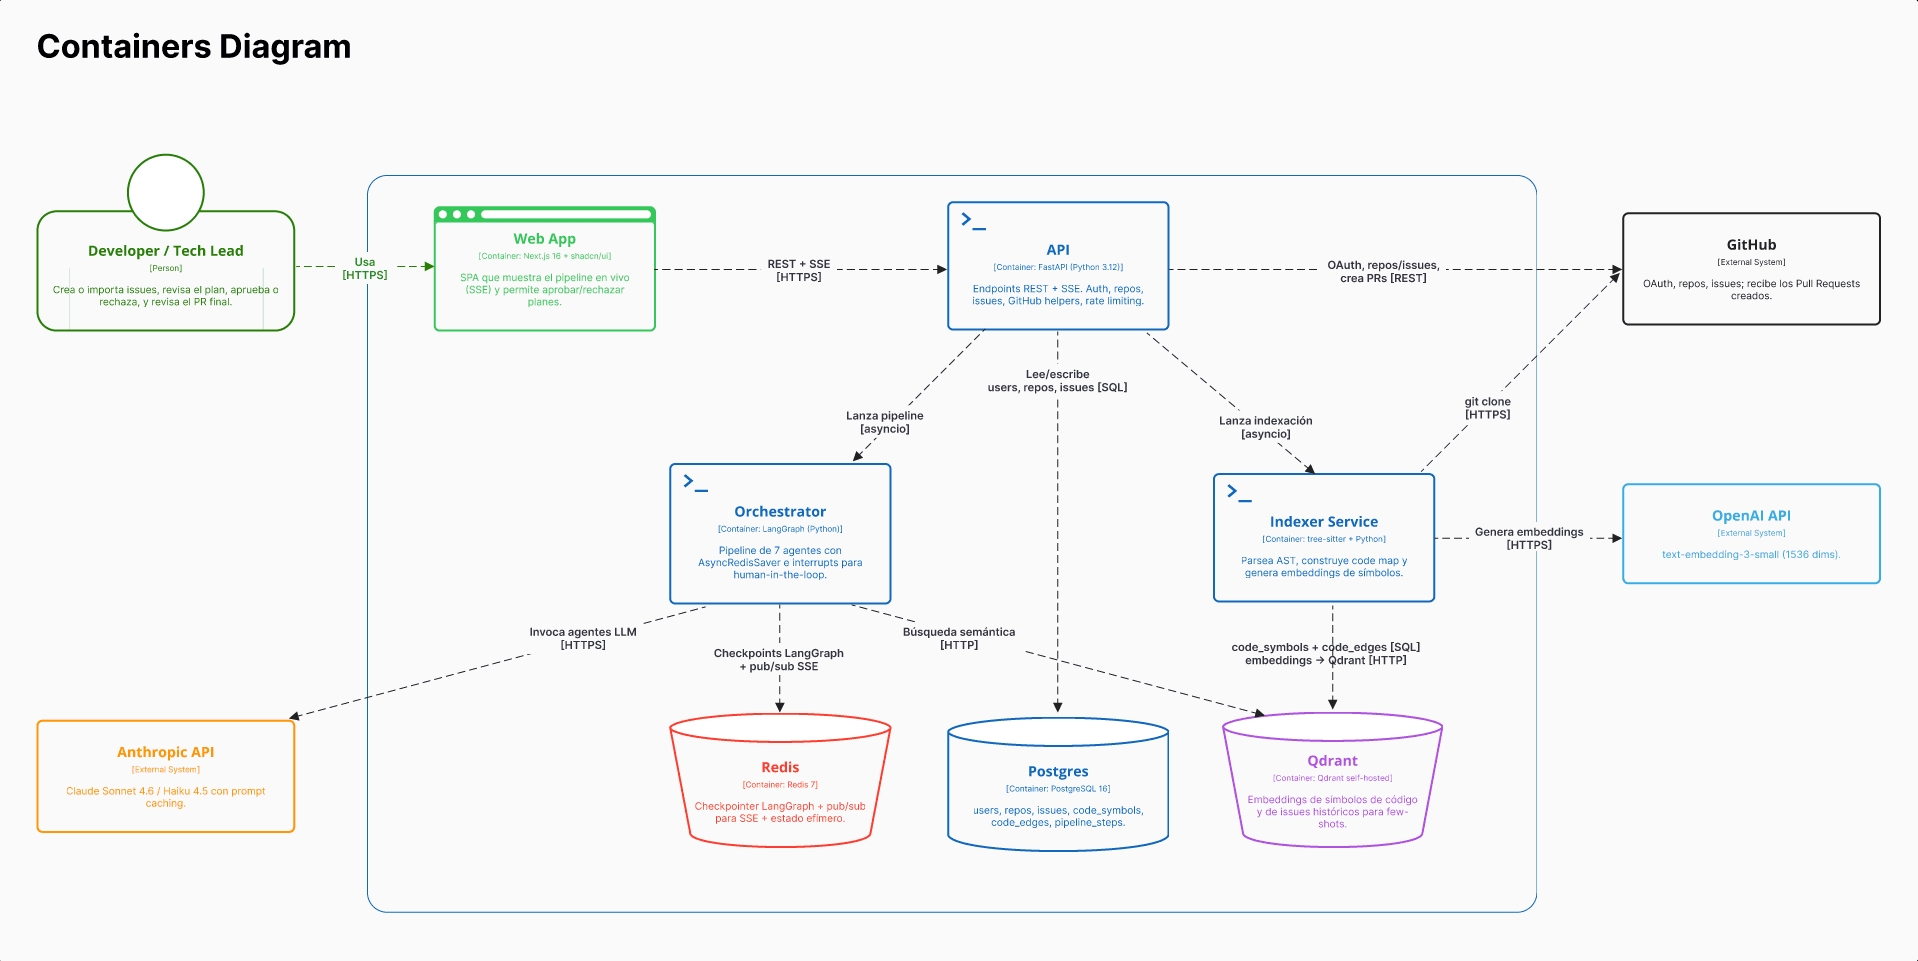Click '[External System]' tag under Anthropic API
The width and height of the screenshot is (1918, 961).
click(x=166, y=770)
